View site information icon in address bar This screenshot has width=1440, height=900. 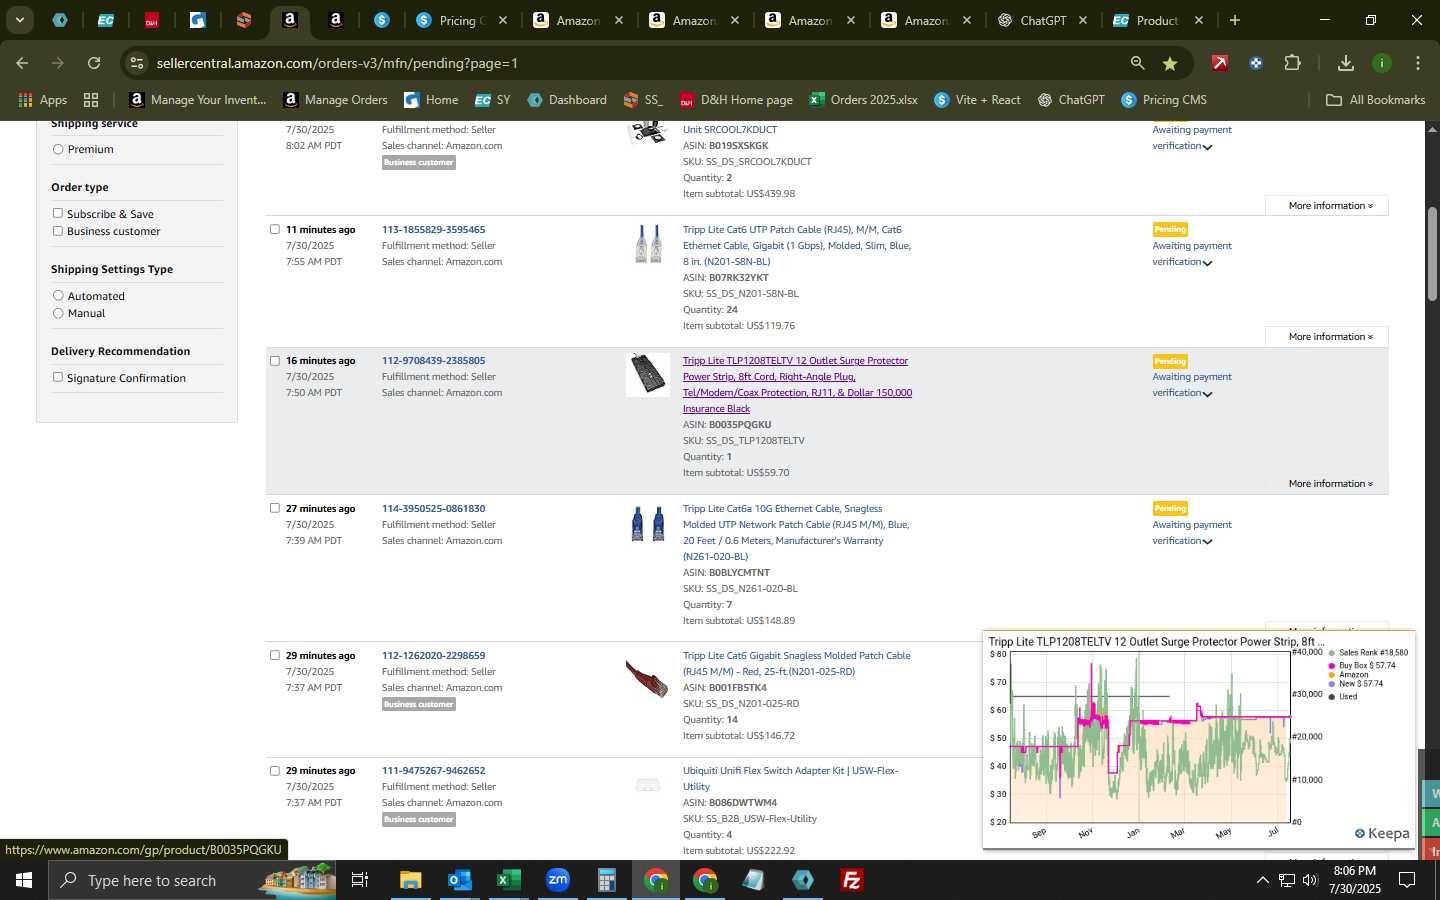click(137, 63)
